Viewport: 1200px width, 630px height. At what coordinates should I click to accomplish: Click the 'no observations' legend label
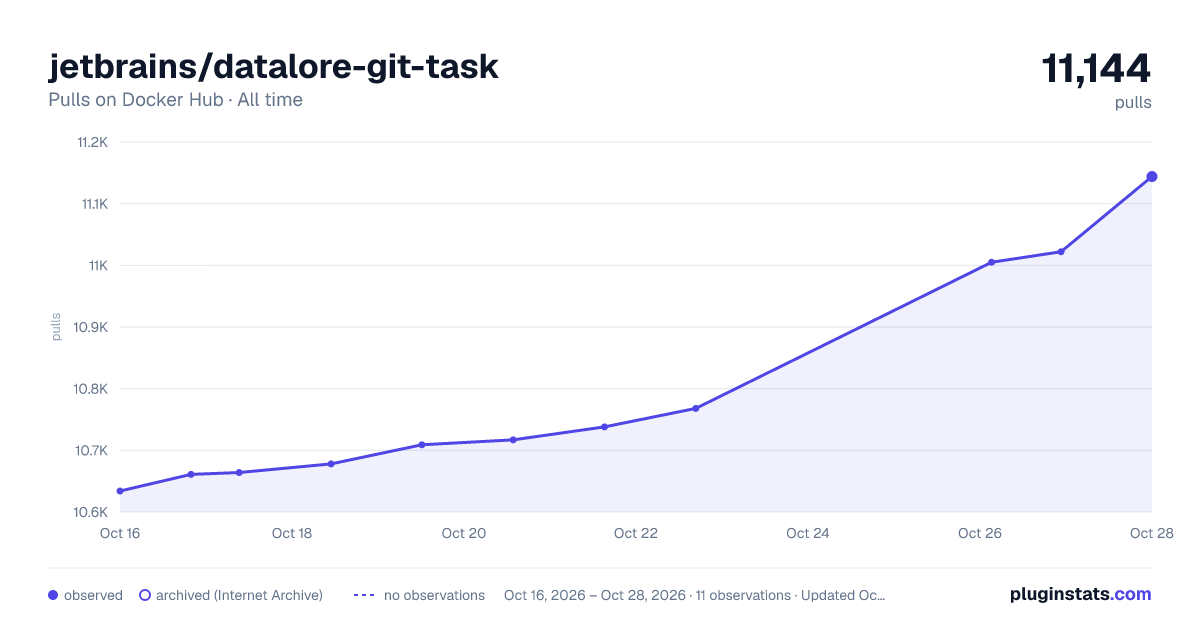434,595
